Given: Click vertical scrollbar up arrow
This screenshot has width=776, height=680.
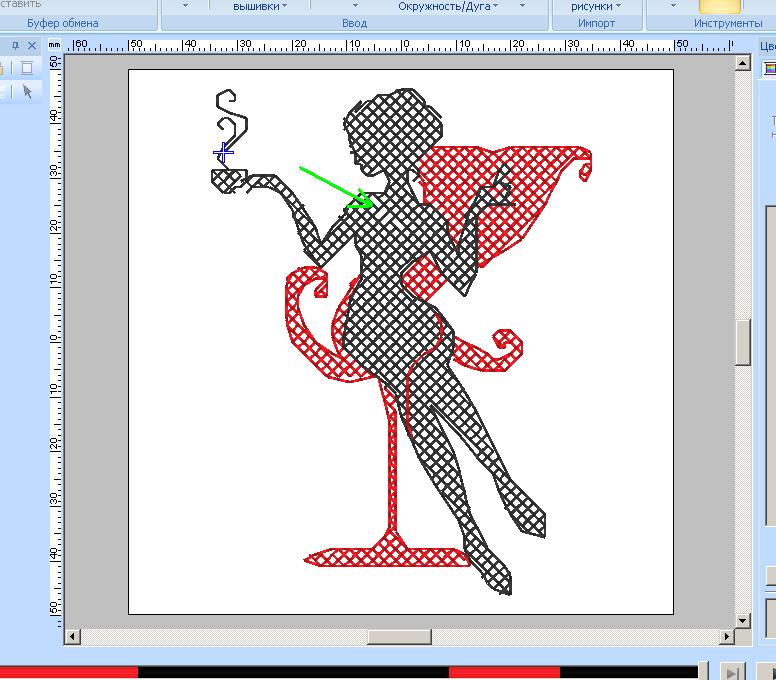Looking at the screenshot, I should coord(743,63).
